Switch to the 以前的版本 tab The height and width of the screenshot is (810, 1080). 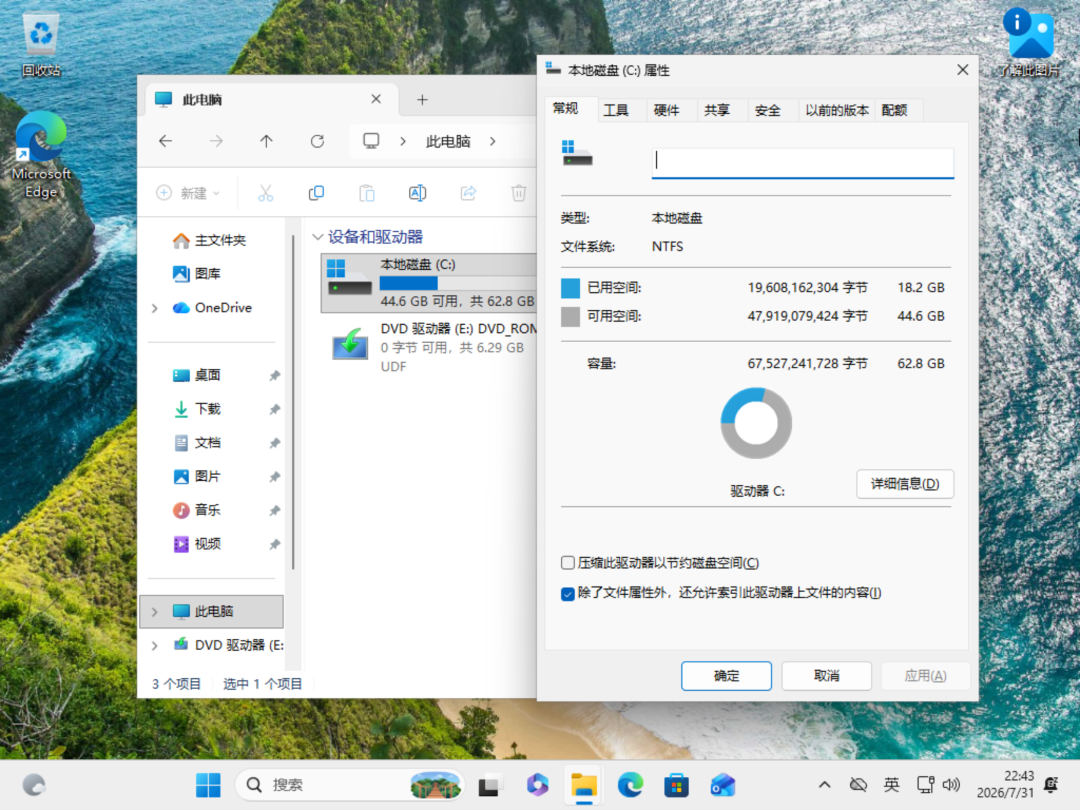click(x=837, y=110)
